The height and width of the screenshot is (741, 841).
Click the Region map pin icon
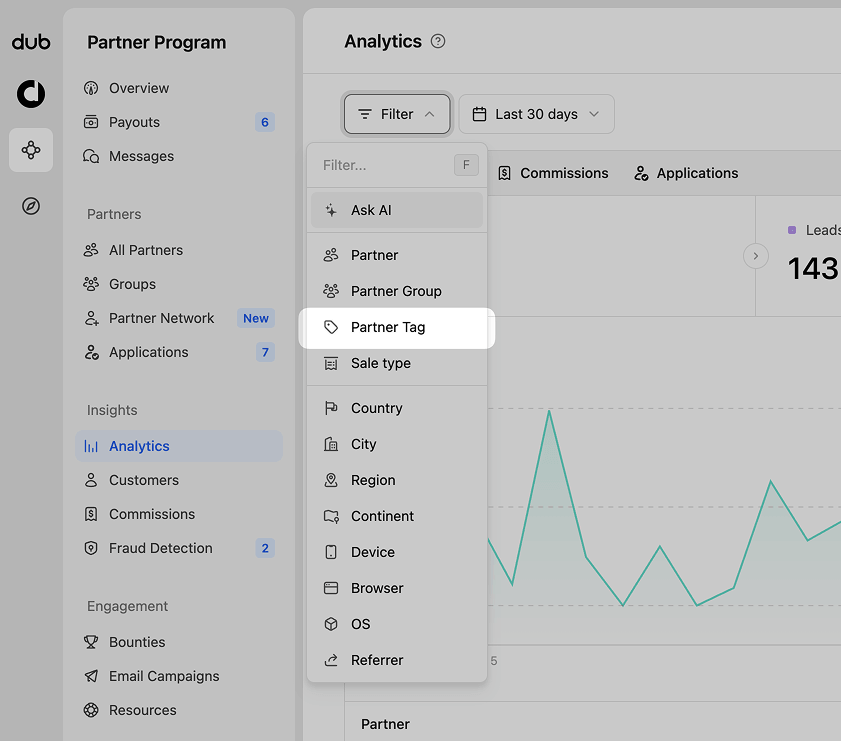pyautogui.click(x=331, y=480)
